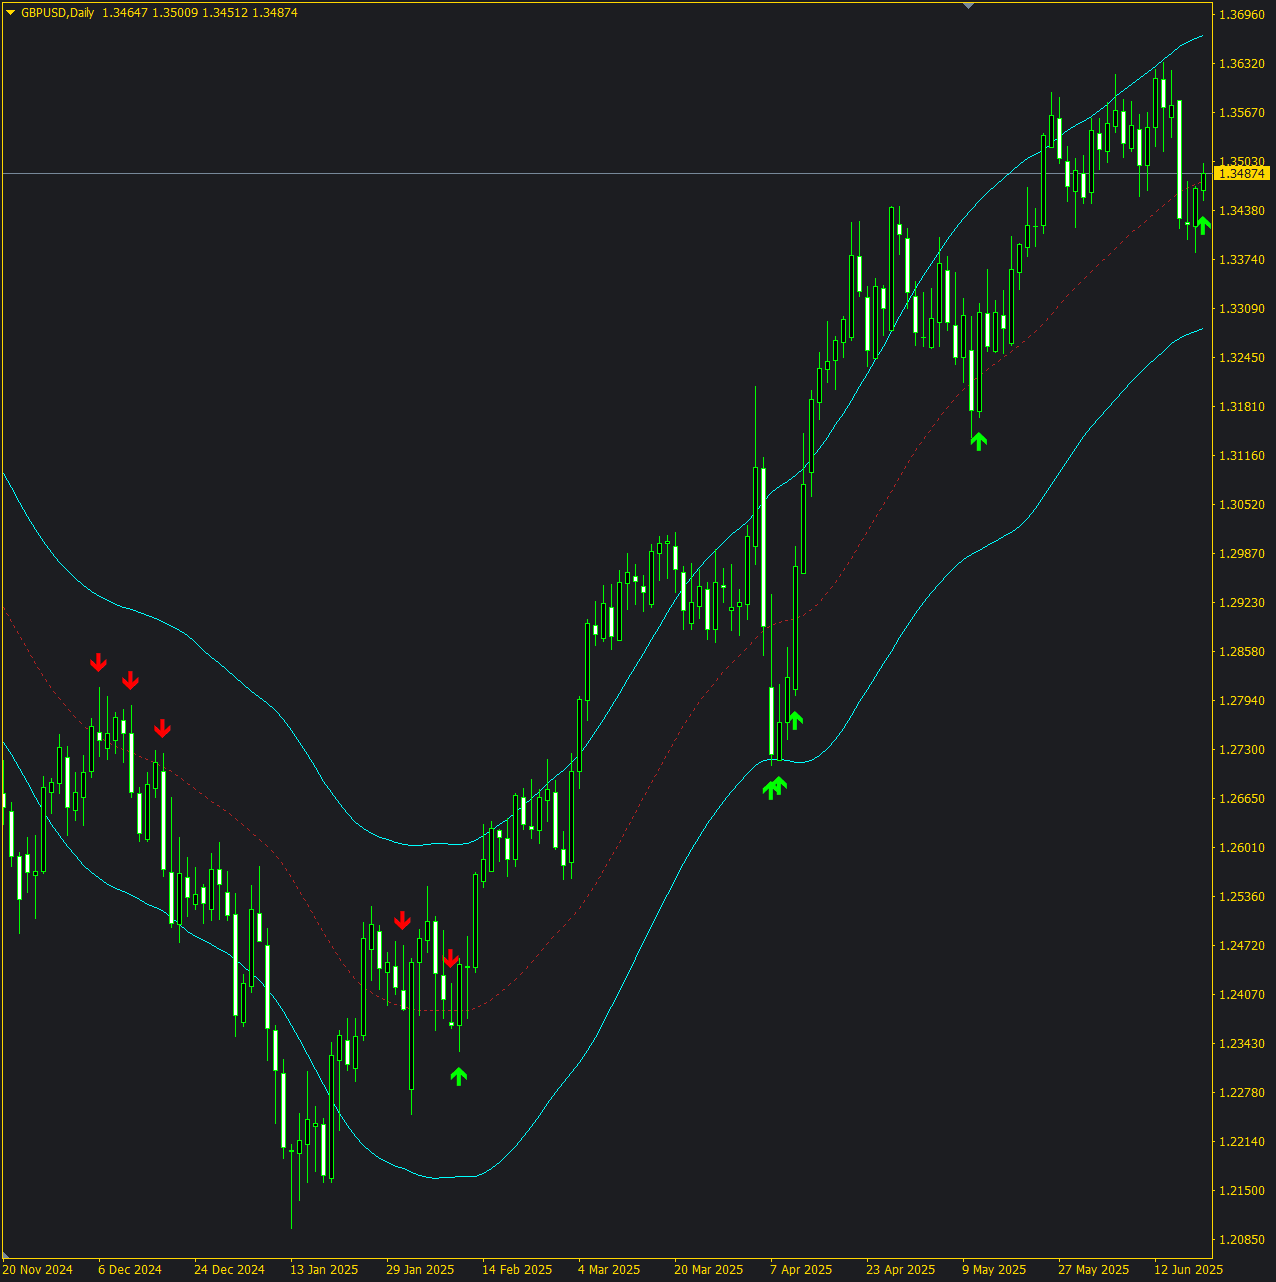Click the 23 Apr 2025 date label

click(901, 1270)
